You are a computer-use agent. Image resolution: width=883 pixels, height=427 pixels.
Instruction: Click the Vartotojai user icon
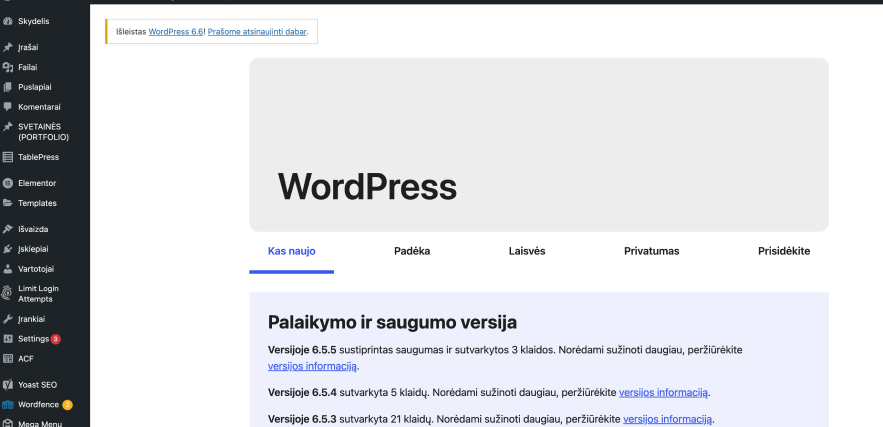click(7, 269)
